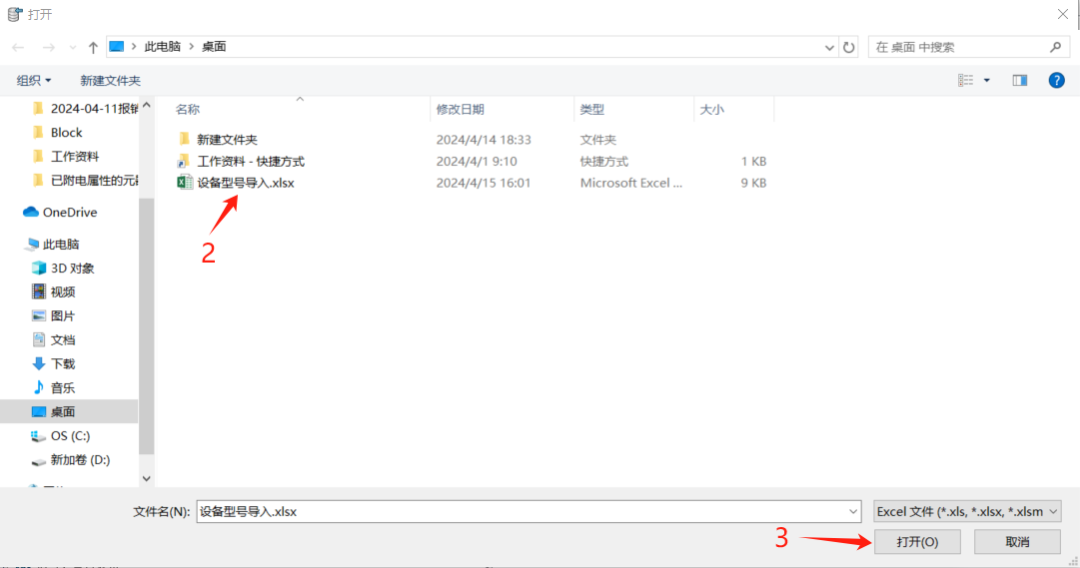Click the folder icon of the 新建文件夹 row
Image resolution: width=1080 pixels, height=568 pixels.
184,139
